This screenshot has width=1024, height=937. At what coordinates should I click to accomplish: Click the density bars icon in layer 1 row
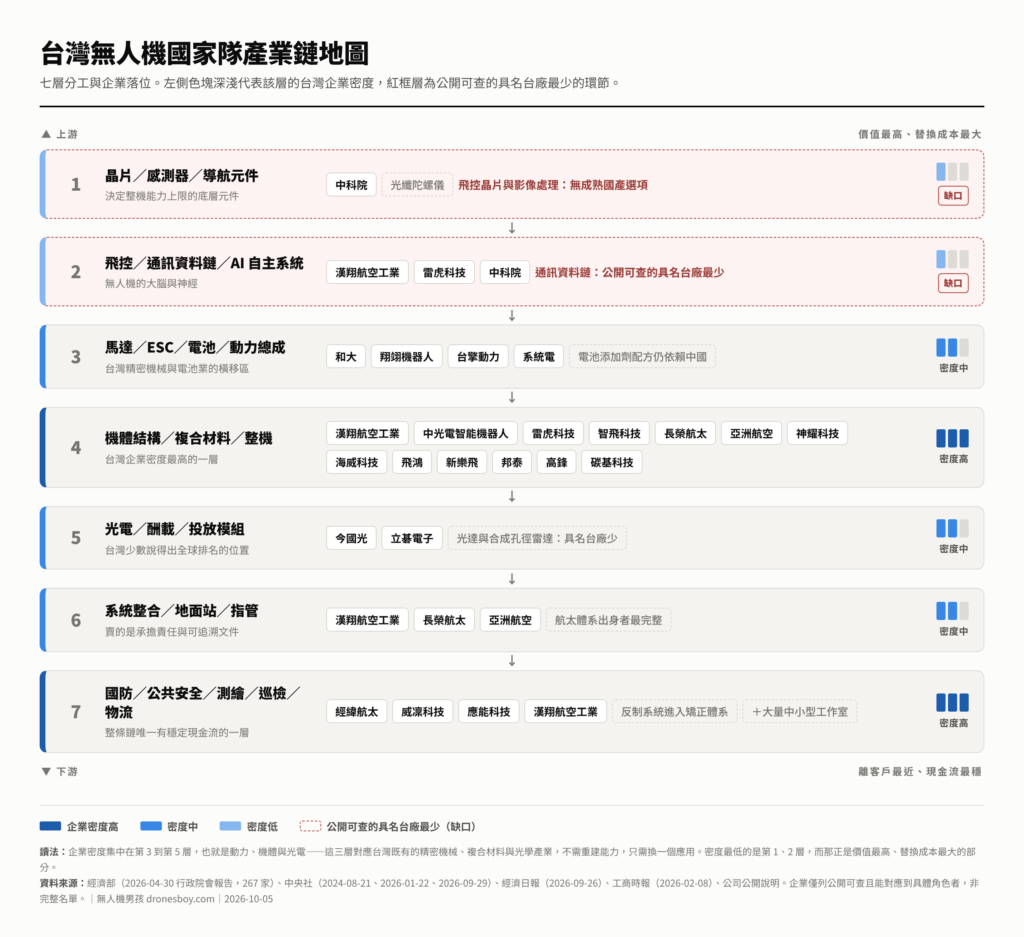(952, 172)
